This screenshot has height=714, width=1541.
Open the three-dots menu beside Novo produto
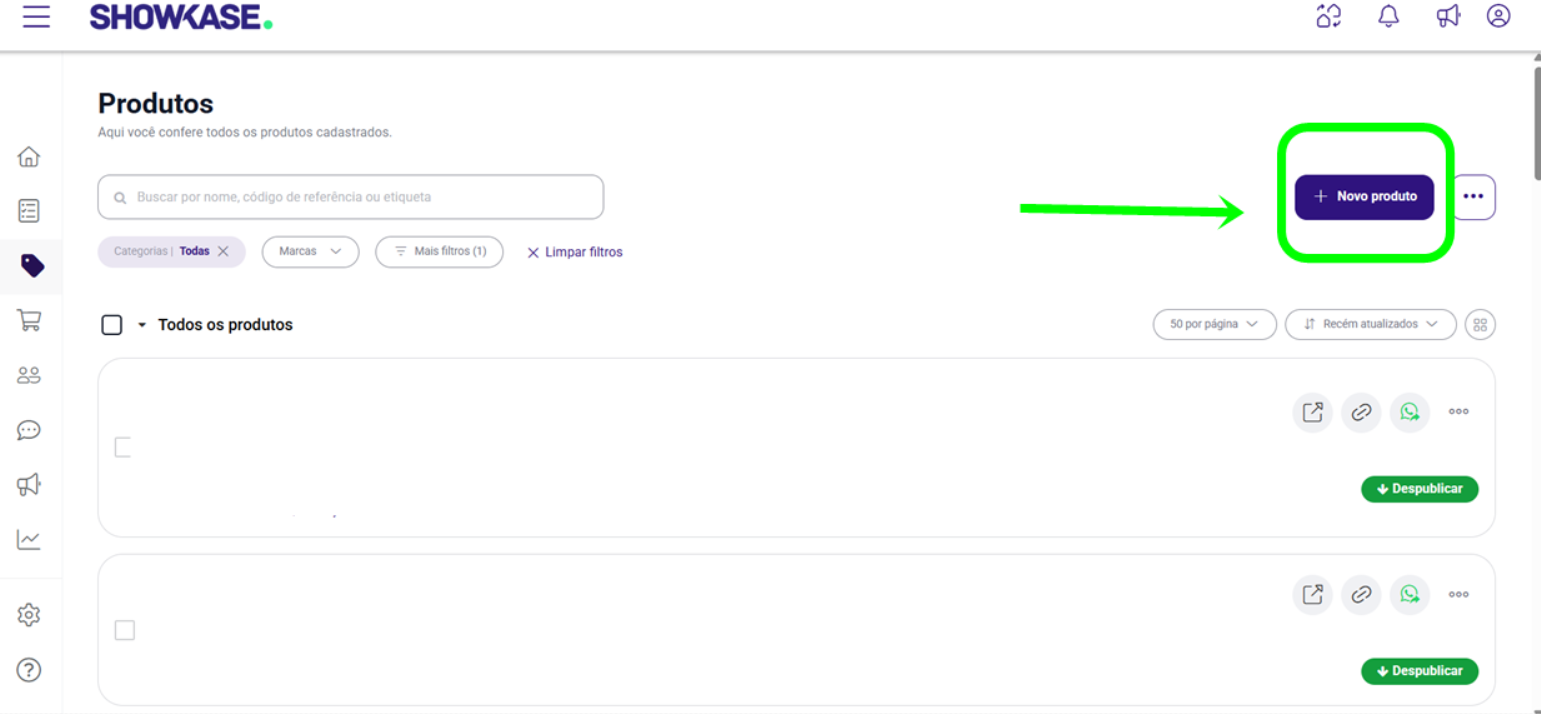[1473, 197]
